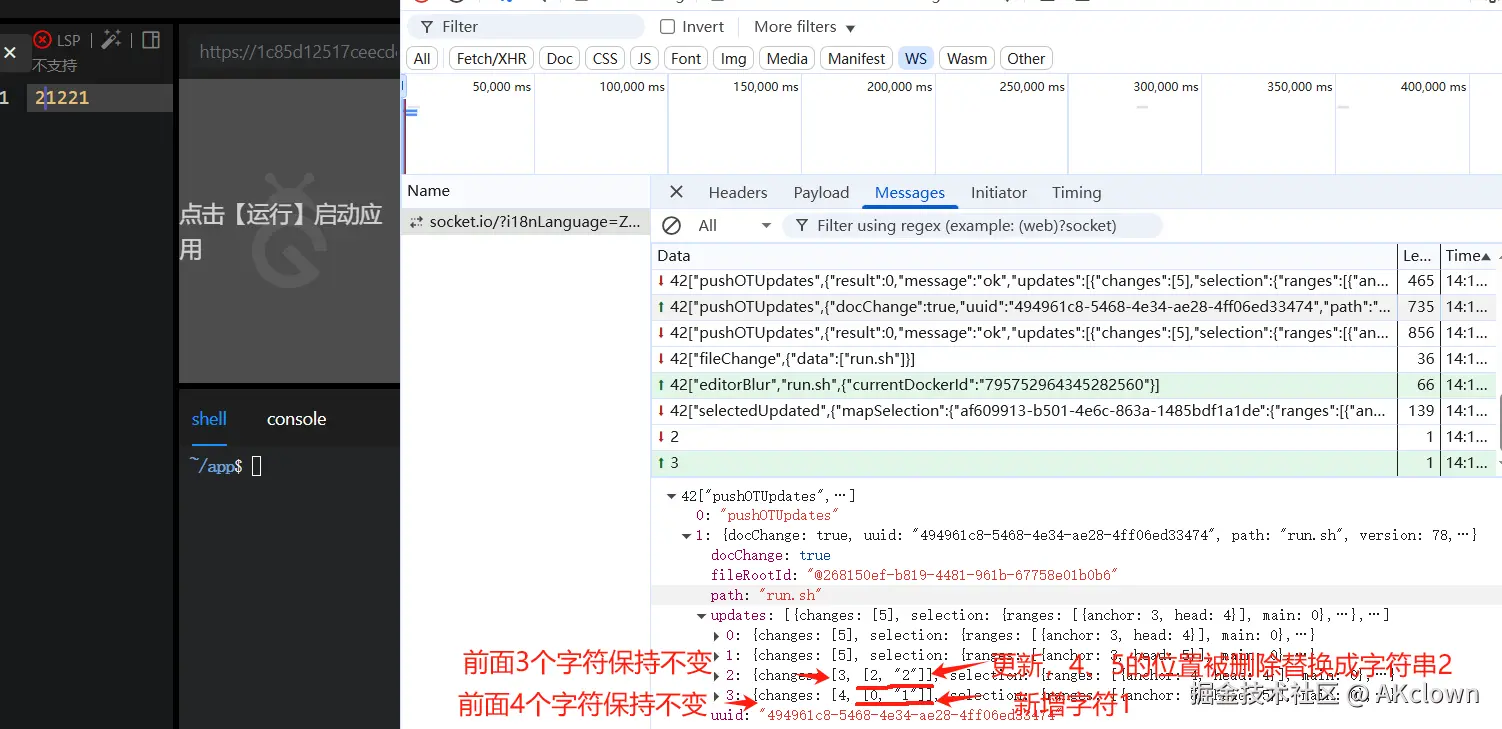The image size is (1502, 729).
Task: Select the CSS filter
Action: pos(605,59)
